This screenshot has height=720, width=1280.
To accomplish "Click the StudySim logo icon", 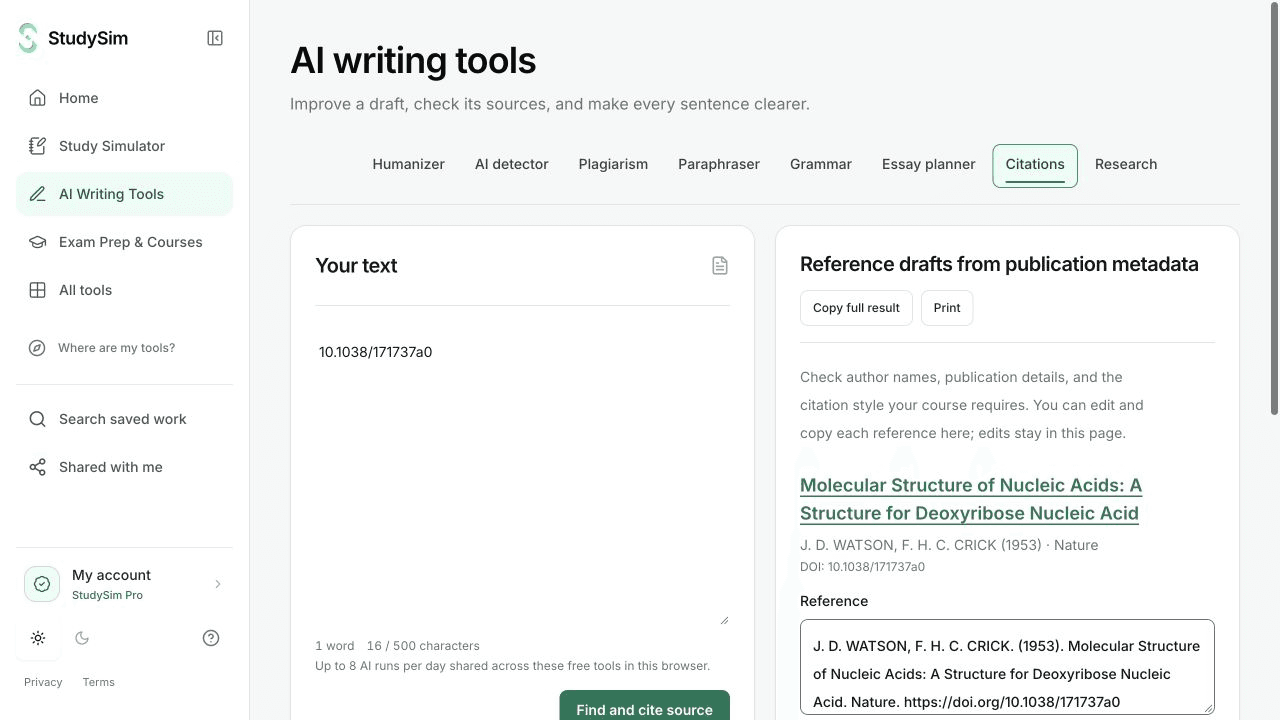I will (28, 38).
